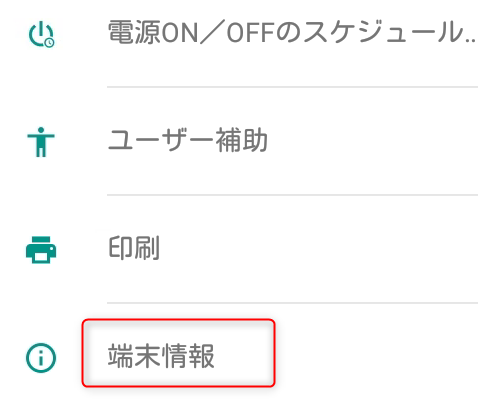Image resolution: width=478 pixels, height=404 pixels.
Task: Click the small clock badge on power icon
Action: [50, 43]
